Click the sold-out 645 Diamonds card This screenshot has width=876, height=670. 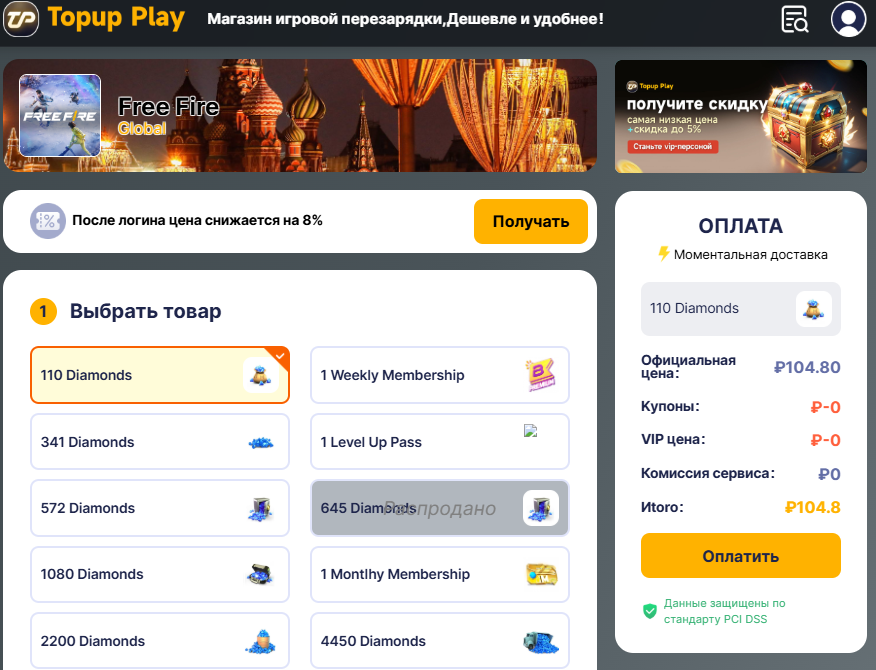point(440,508)
